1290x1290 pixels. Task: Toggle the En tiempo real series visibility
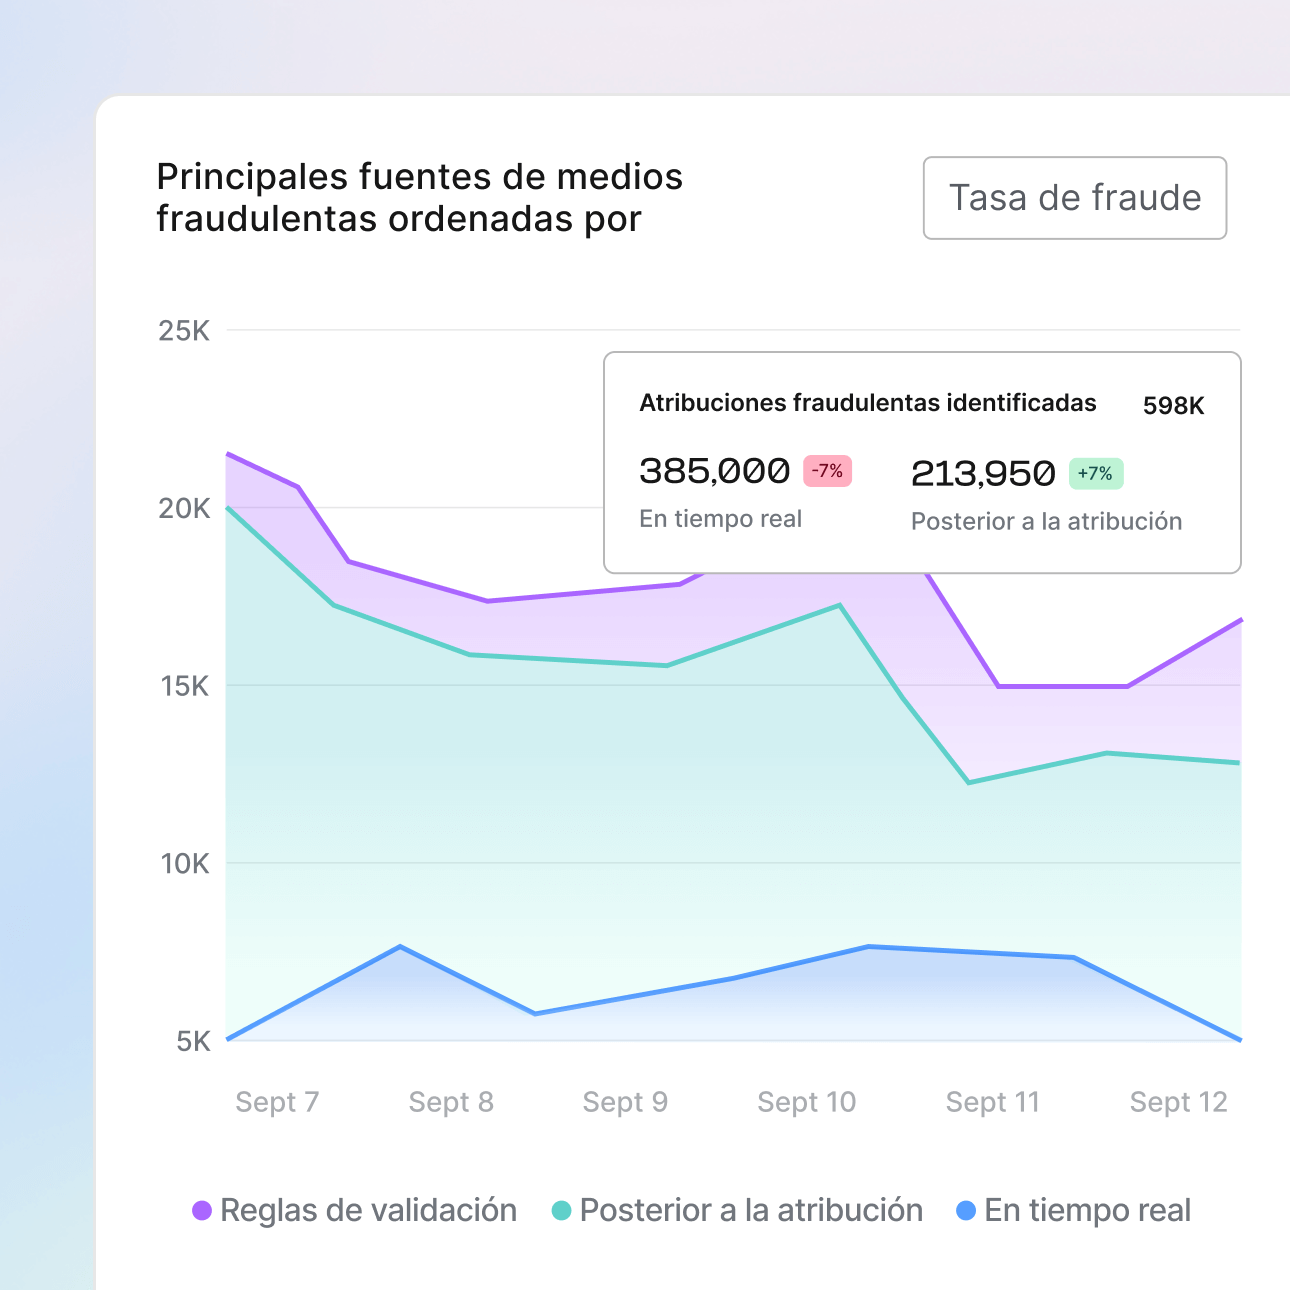coord(1086,1210)
